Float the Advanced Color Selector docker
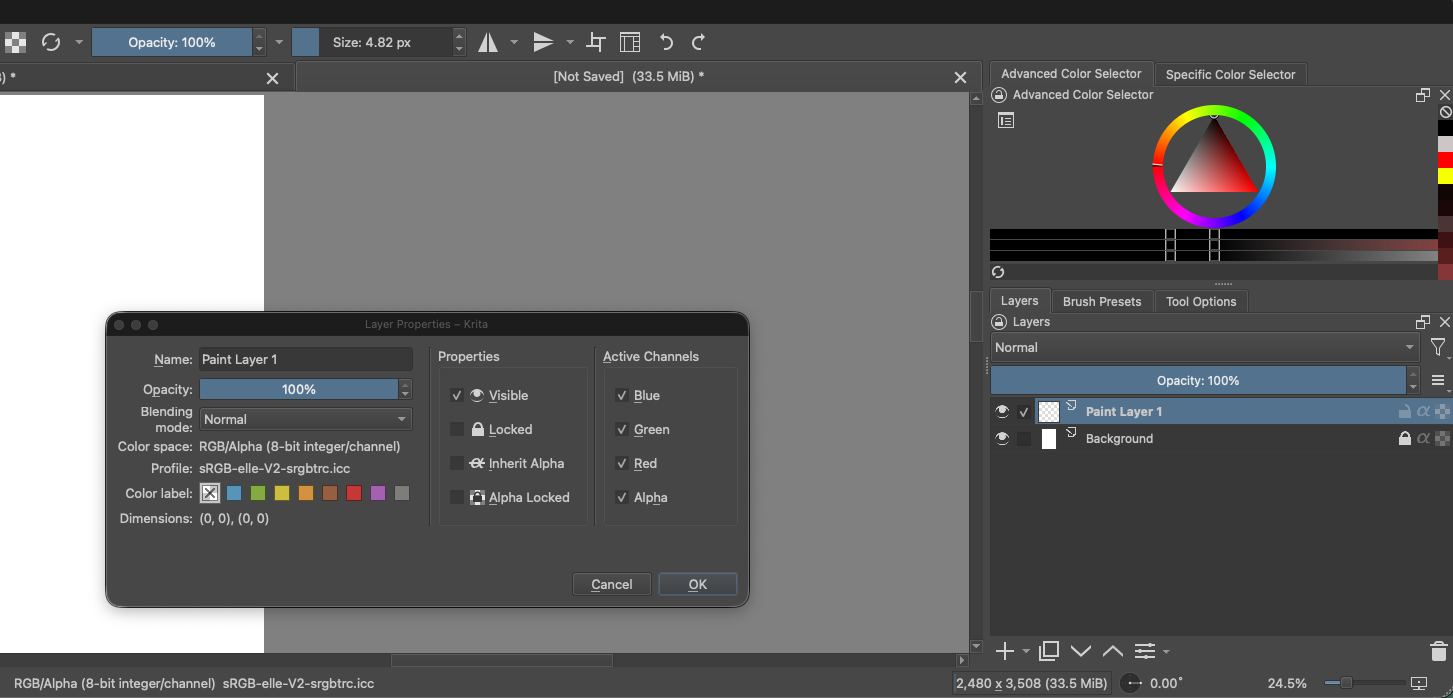This screenshot has width=1453, height=698. tap(1423, 95)
